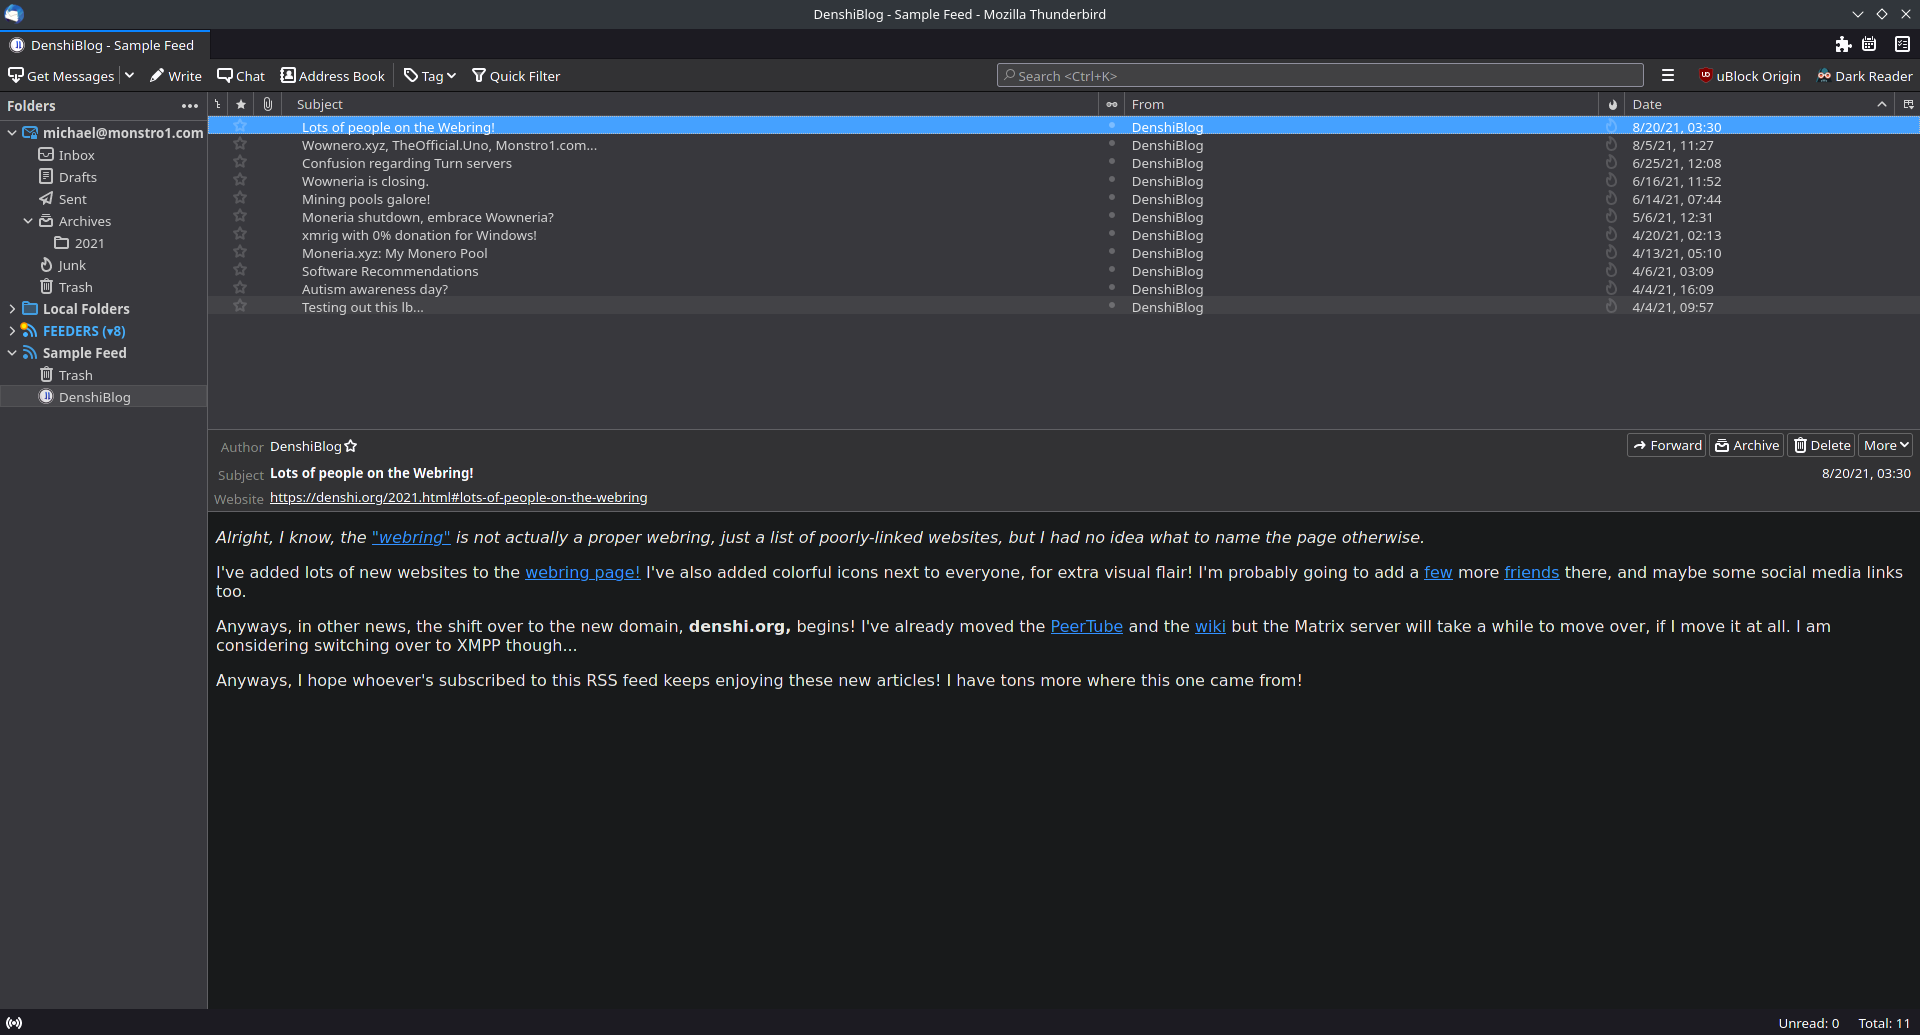Mark 'Testing out this lb...' as junk
The height and width of the screenshot is (1035, 1920).
[x=1611, y=307]
